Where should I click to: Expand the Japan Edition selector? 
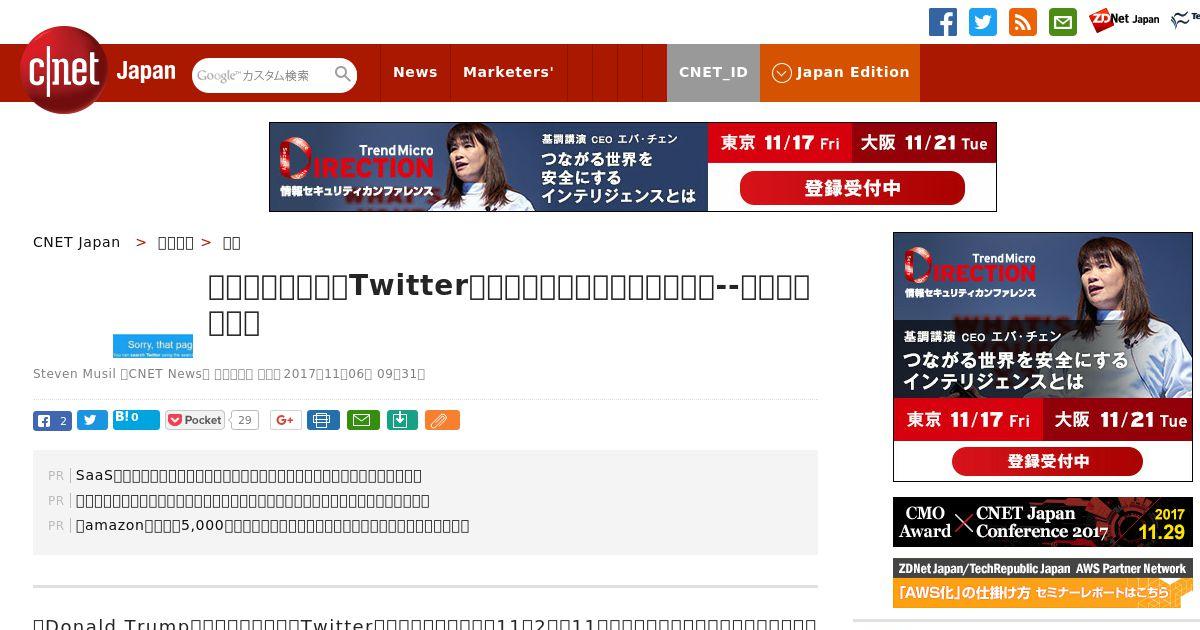(x=840, y=72)
